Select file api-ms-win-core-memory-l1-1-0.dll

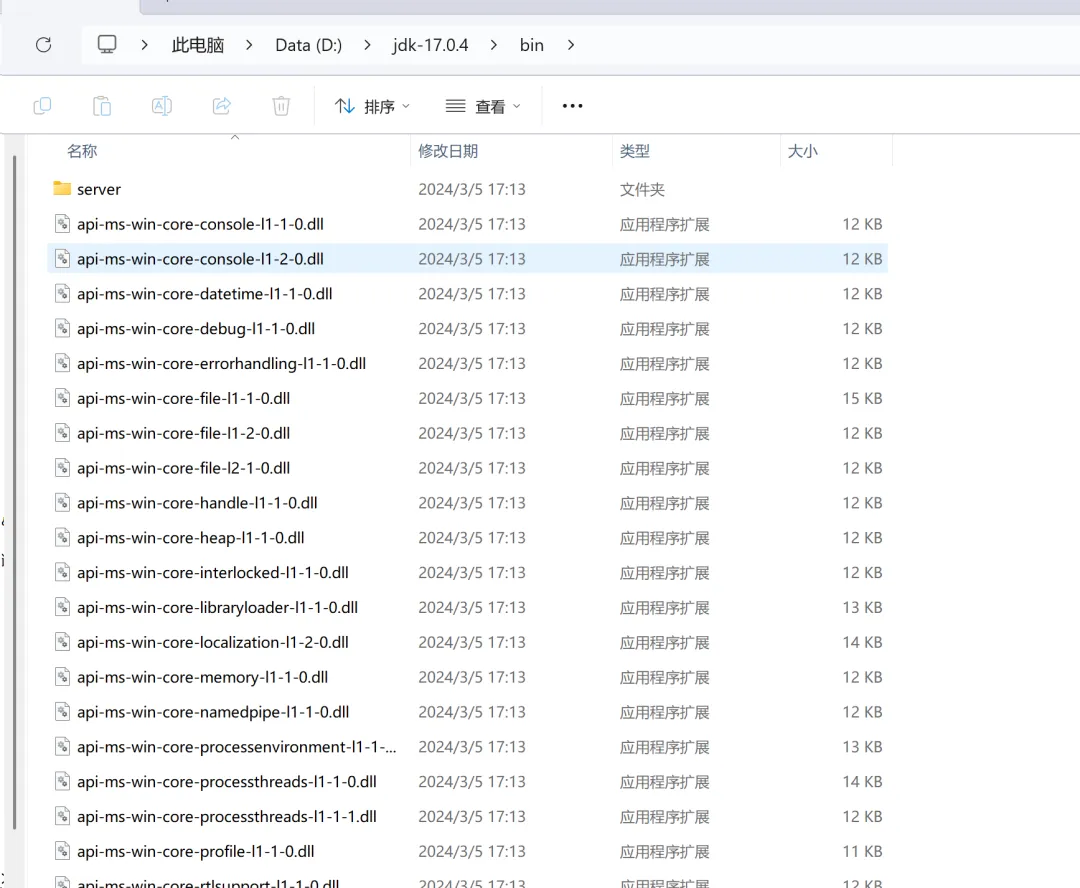(x=202, y=677)
